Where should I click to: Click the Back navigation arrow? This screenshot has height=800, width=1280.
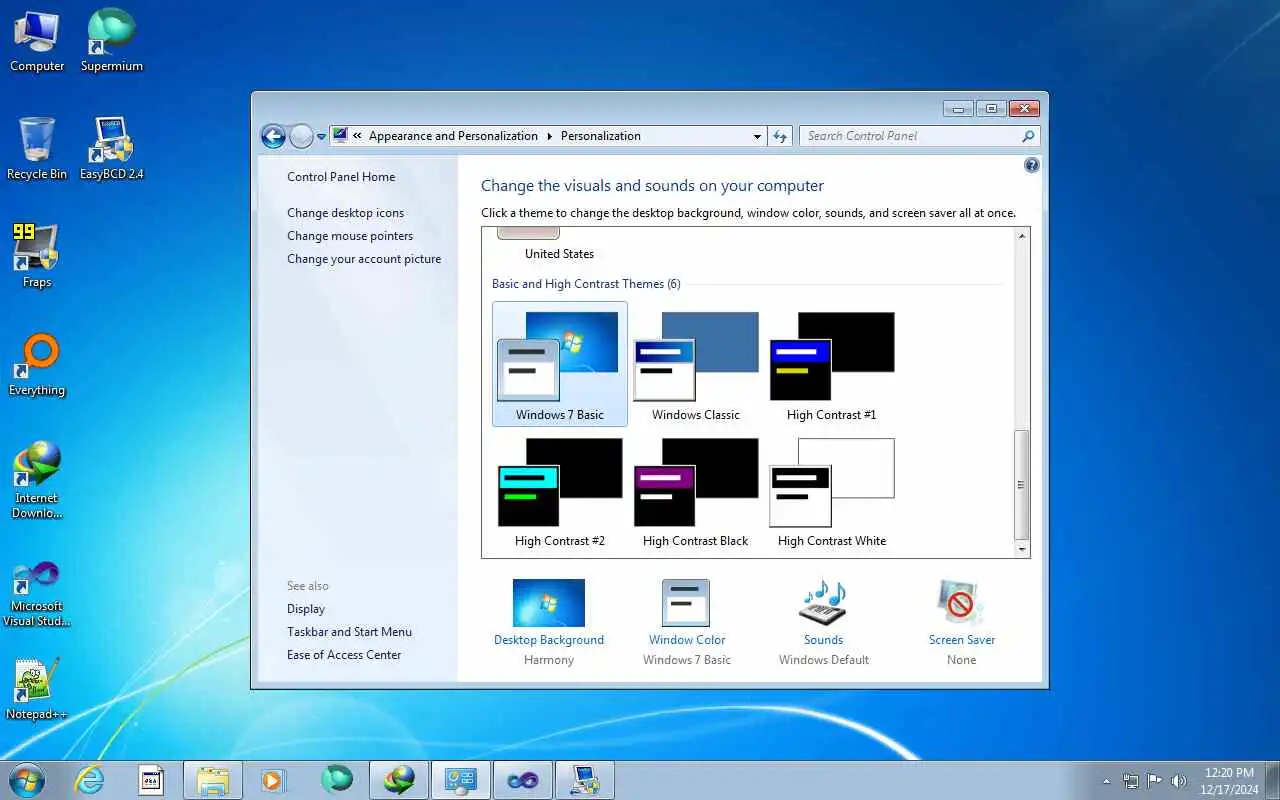(273, 137)
